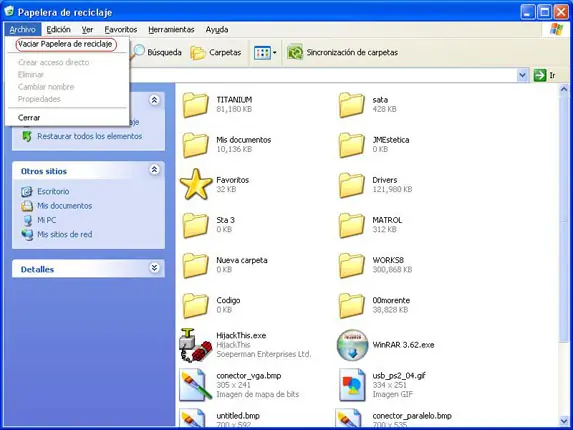The width and height of the screenshot is (573, 430).
Task: Click Restaurar todos los elementos link
Action: coord(90,136)
